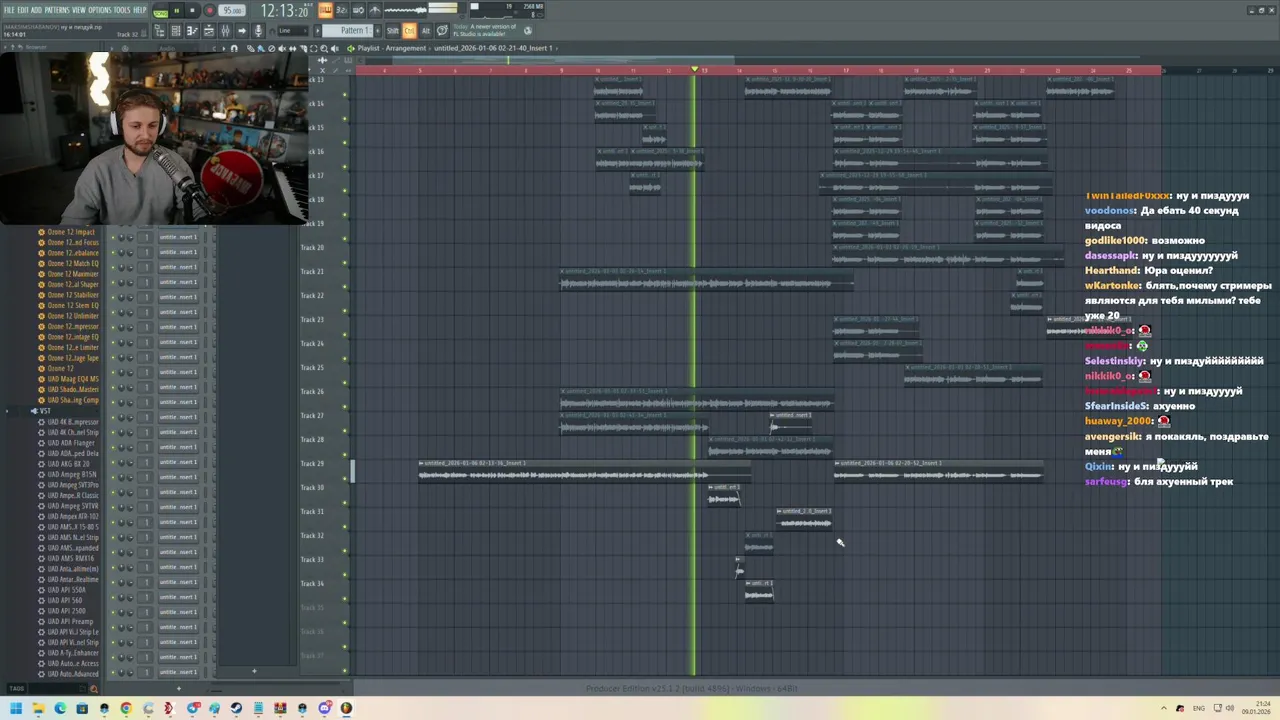Open FL Studio from the Windows taskbar
The width and height of the screenshot is (1280, 720).
346,708
